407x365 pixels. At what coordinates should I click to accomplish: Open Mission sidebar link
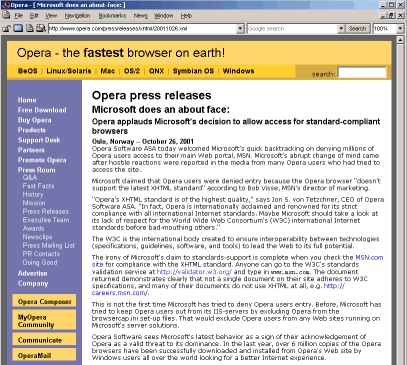click(34, 203)
